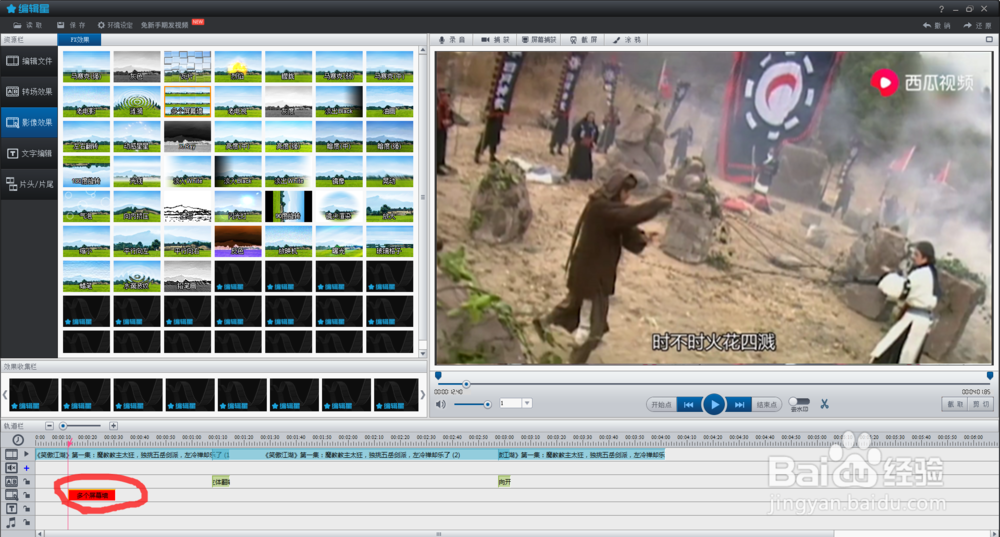
Task: Select the 涂鸦 doodle brush tool
Action: (x=627, y=40)
